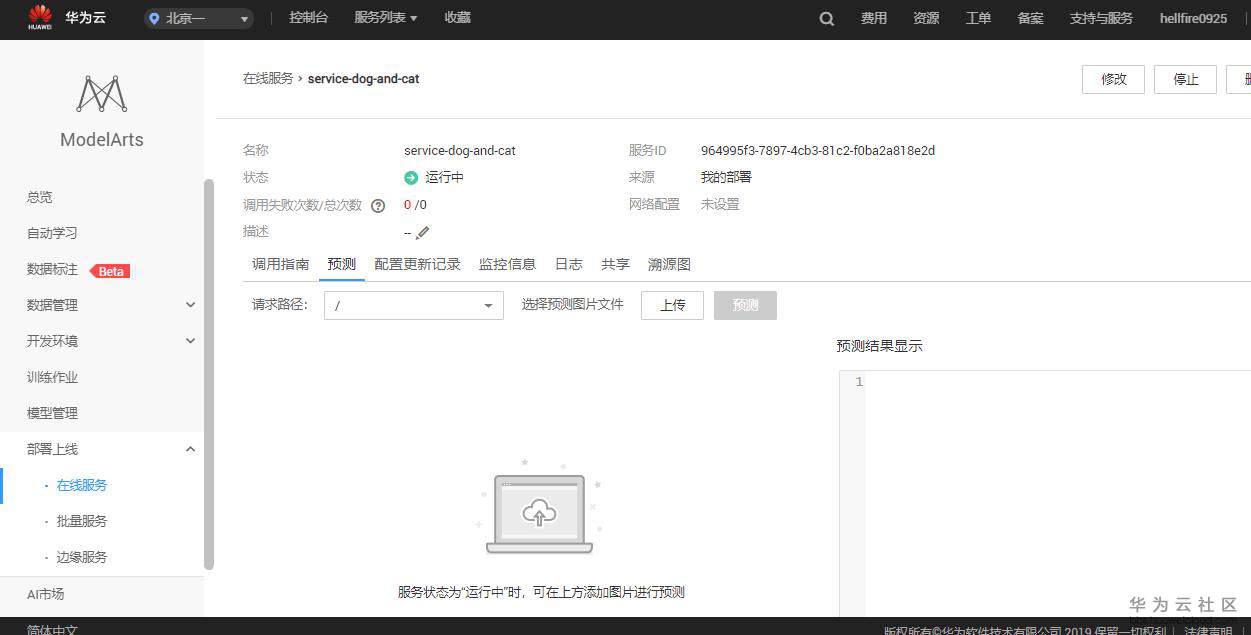Click the 上传 button
Image resolution: width=1251 pixels, height=635 pixels.
672,305
